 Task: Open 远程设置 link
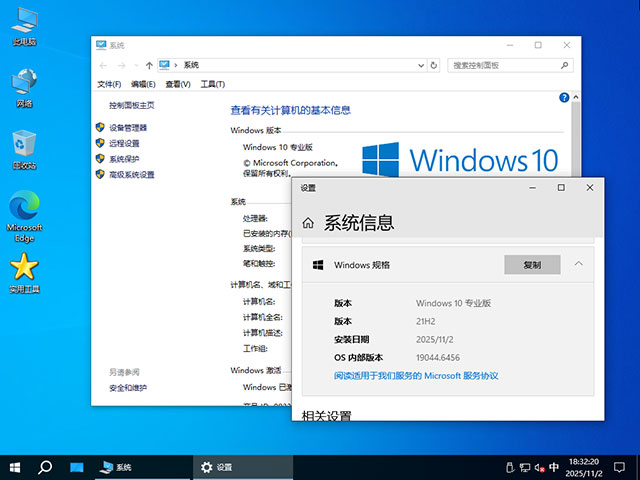coord(124,143)
